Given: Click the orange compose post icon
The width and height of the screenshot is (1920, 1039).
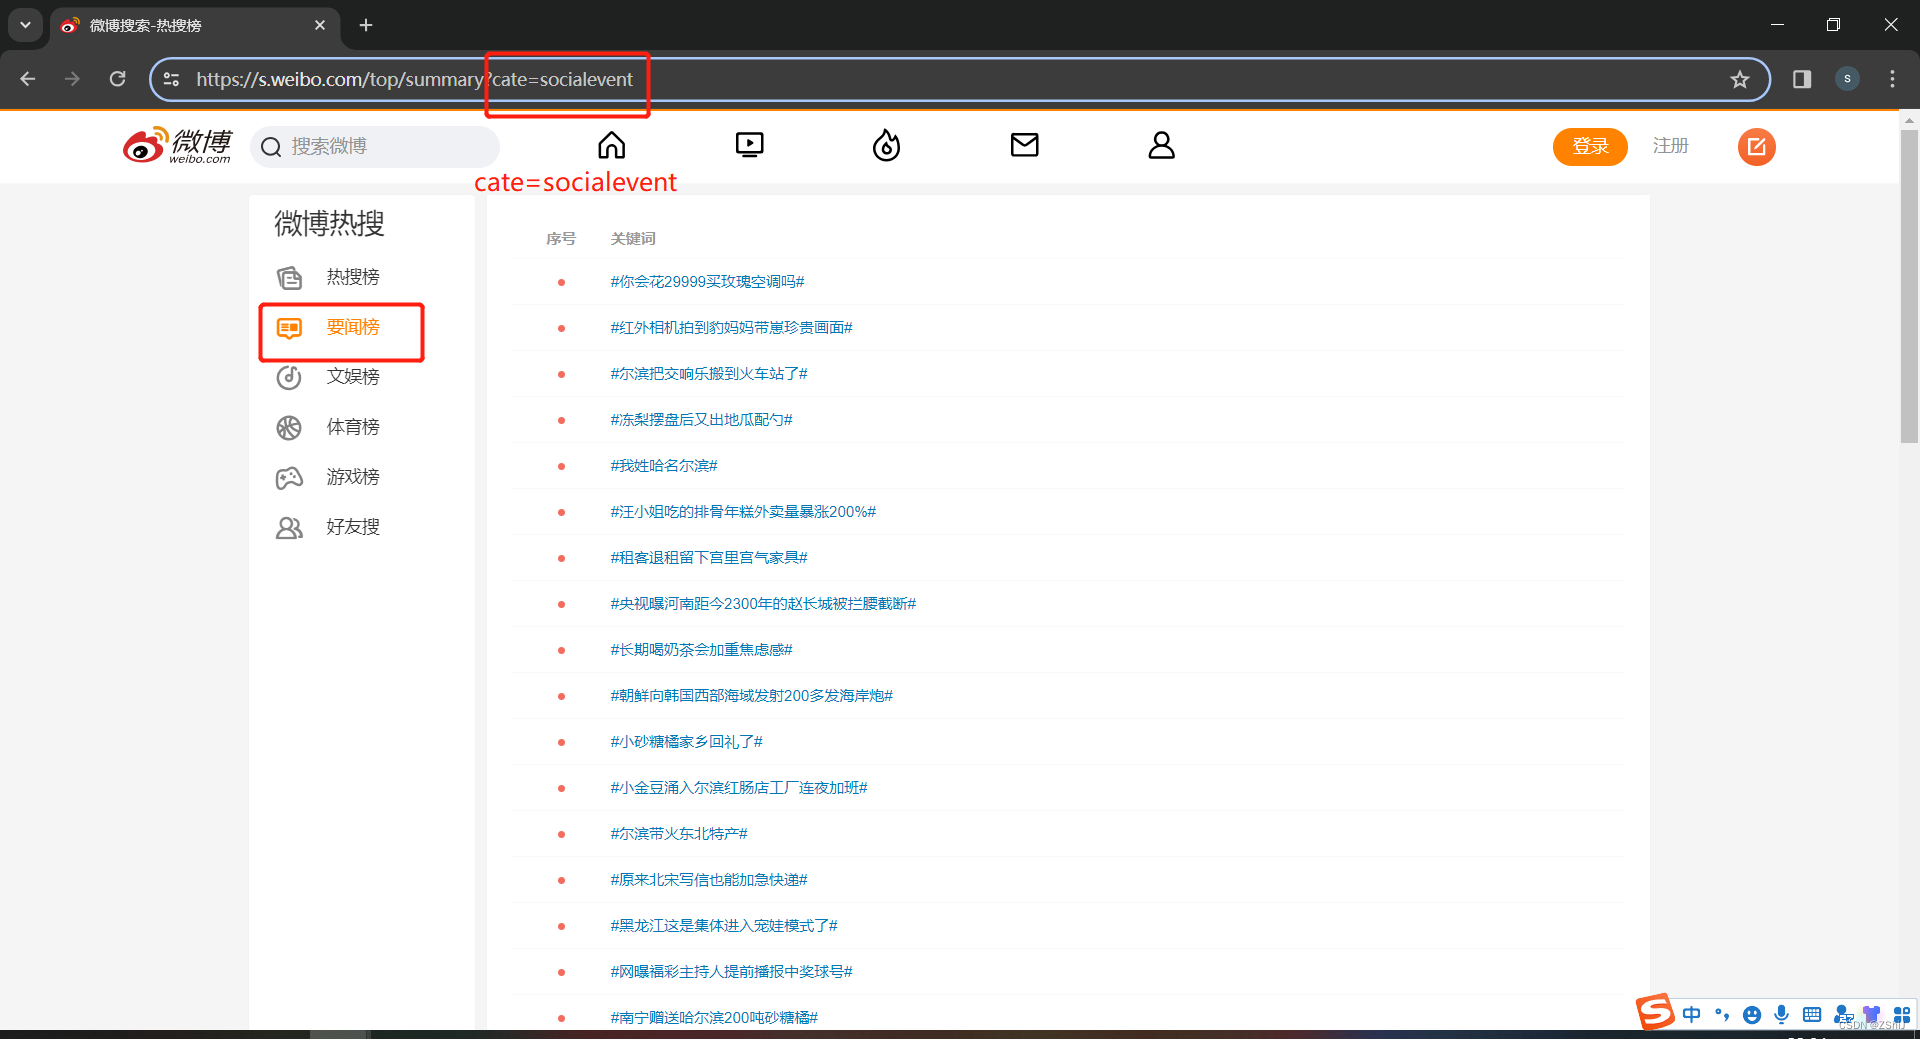Looking at the screenshot, I should point(1756,147).
